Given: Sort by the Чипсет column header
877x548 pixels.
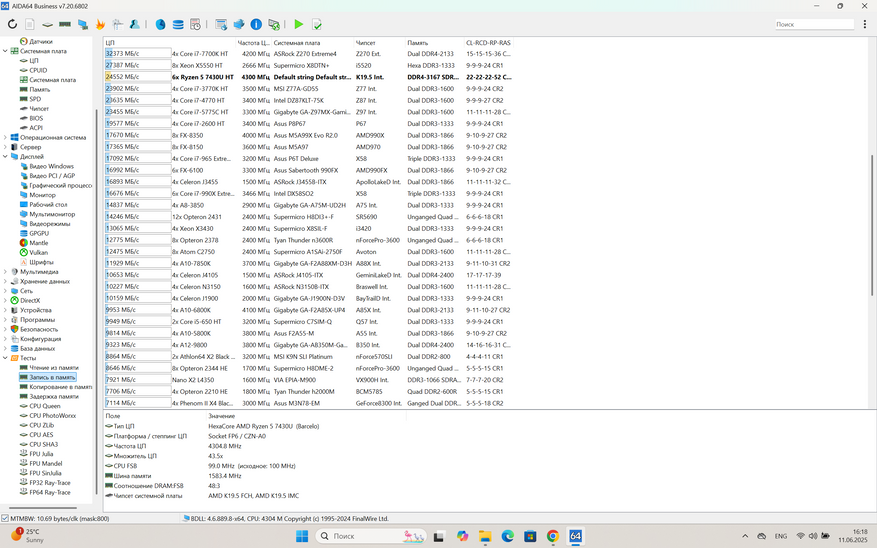Looking at the screenshot, I should pos(380,42).
